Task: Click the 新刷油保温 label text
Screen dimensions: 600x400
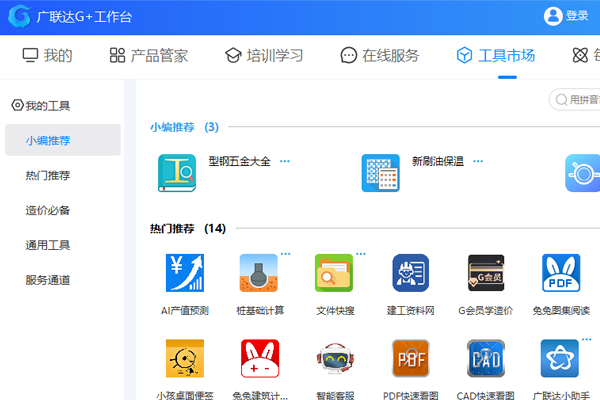Action: point(438,161)
